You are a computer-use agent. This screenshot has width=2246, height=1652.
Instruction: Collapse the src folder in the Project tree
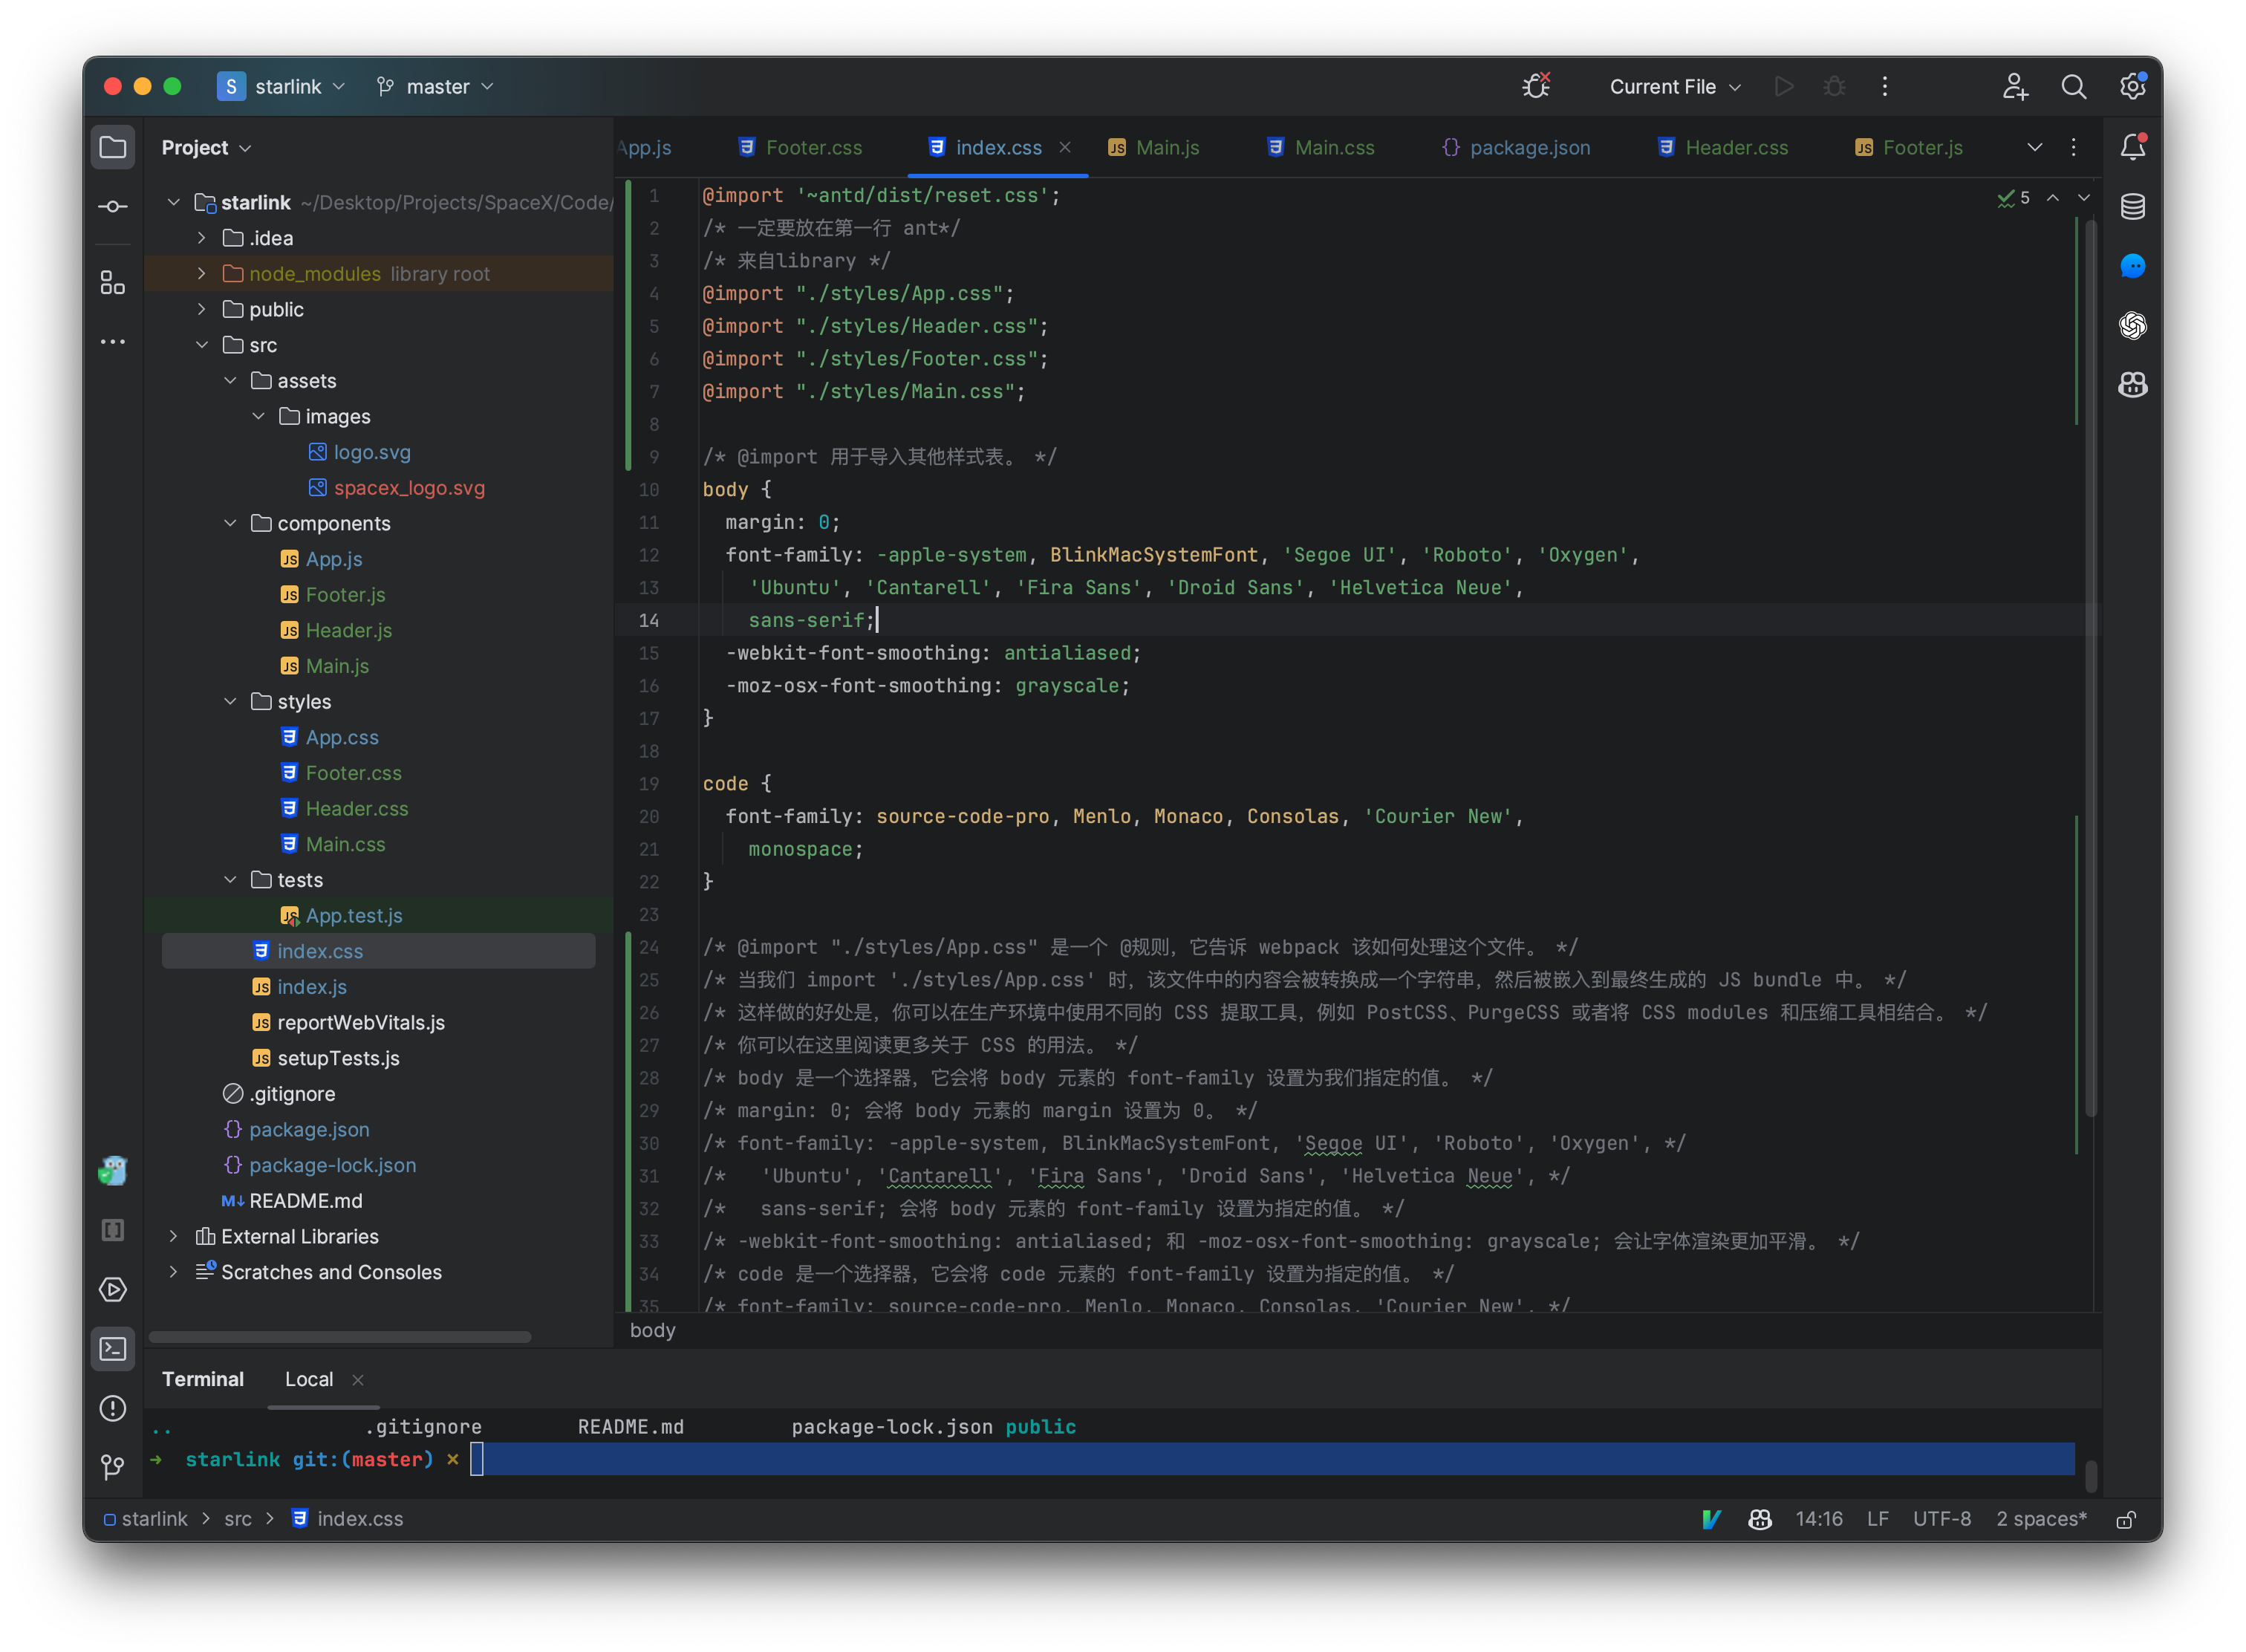pos(204,345)
